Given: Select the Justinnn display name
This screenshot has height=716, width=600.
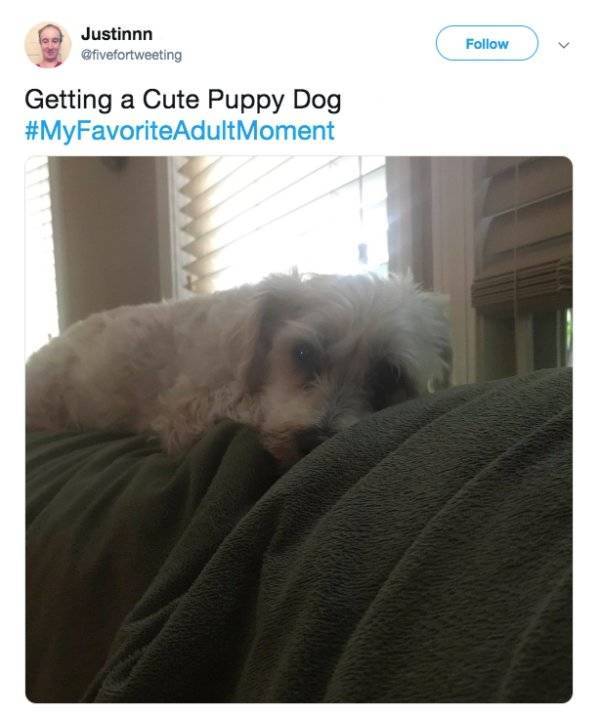Looking at the screenshot, I should 116,34.
